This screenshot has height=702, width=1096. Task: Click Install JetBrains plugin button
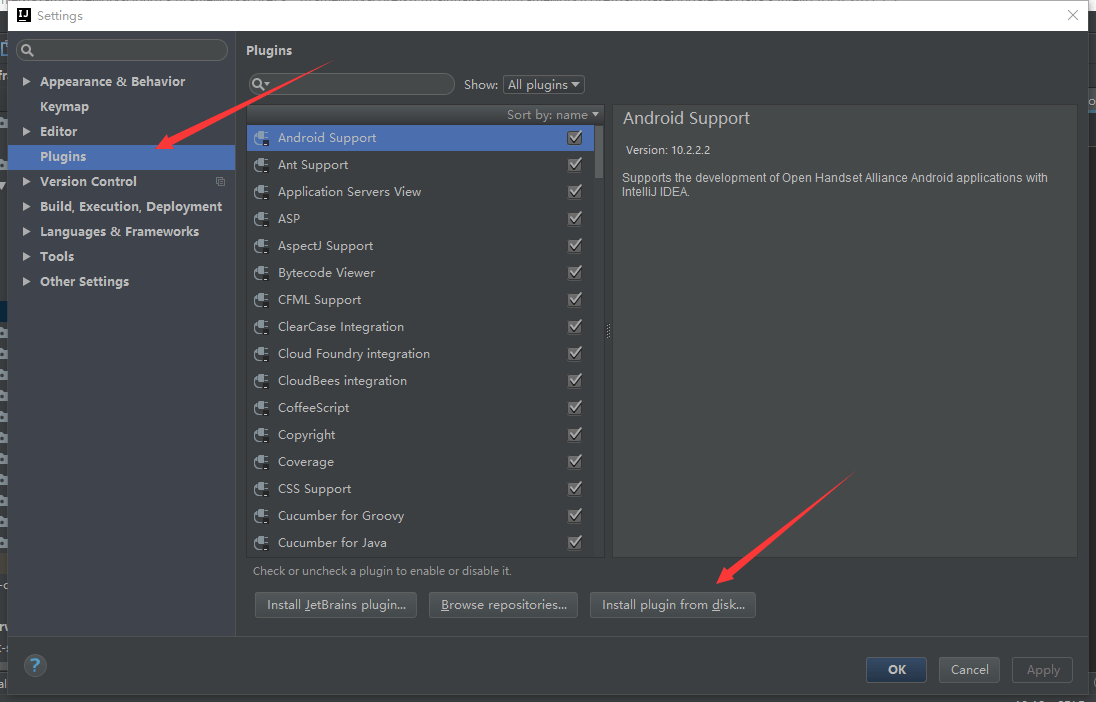click(336, 605)
